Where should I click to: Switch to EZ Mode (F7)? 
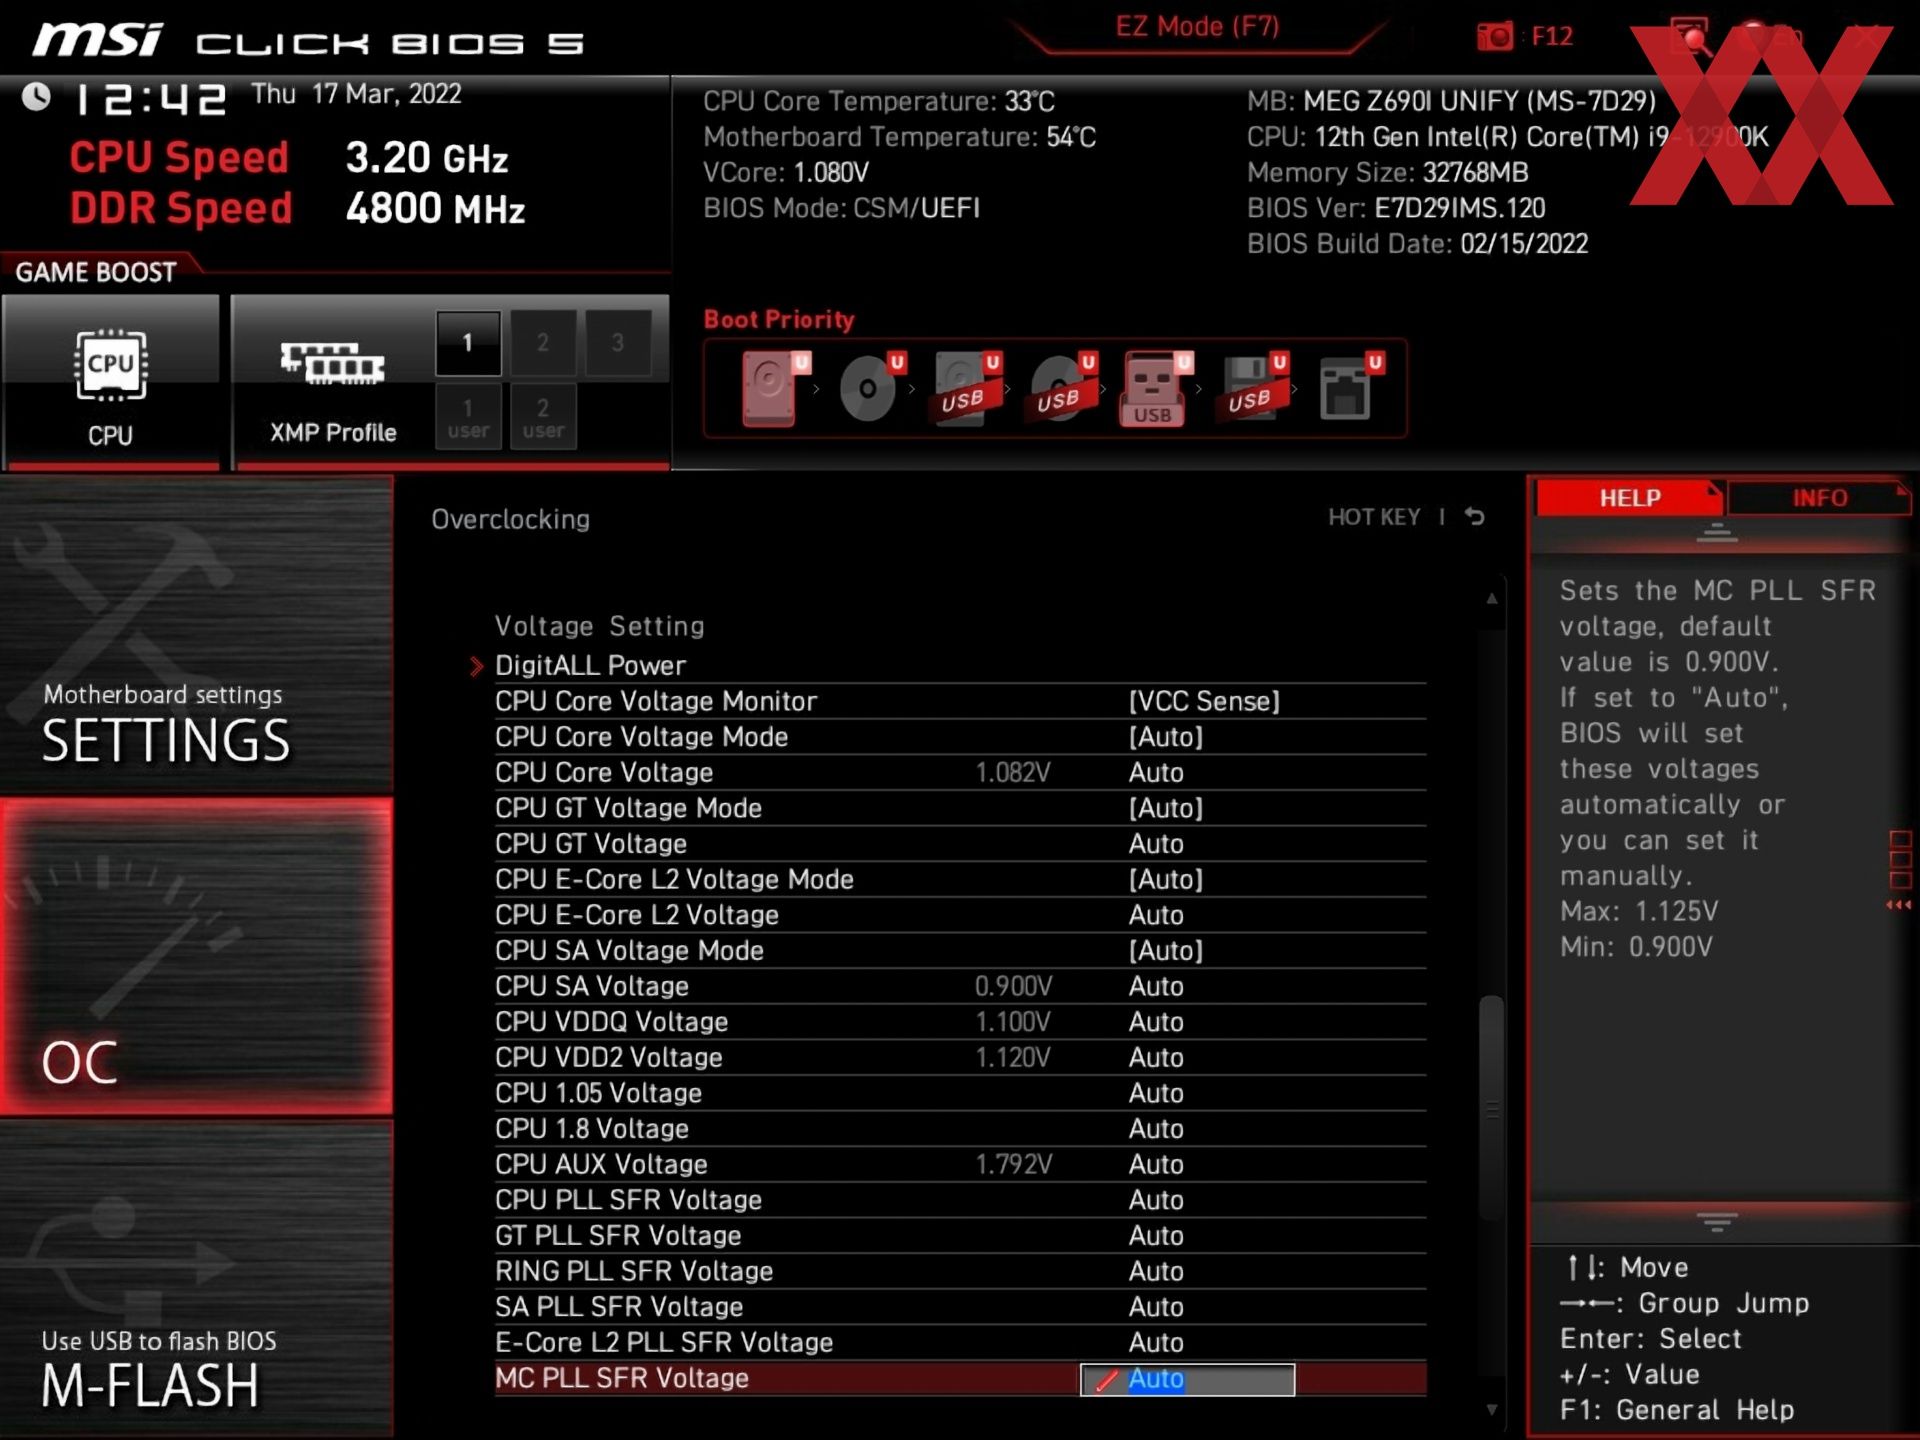tap(1197, 27)
